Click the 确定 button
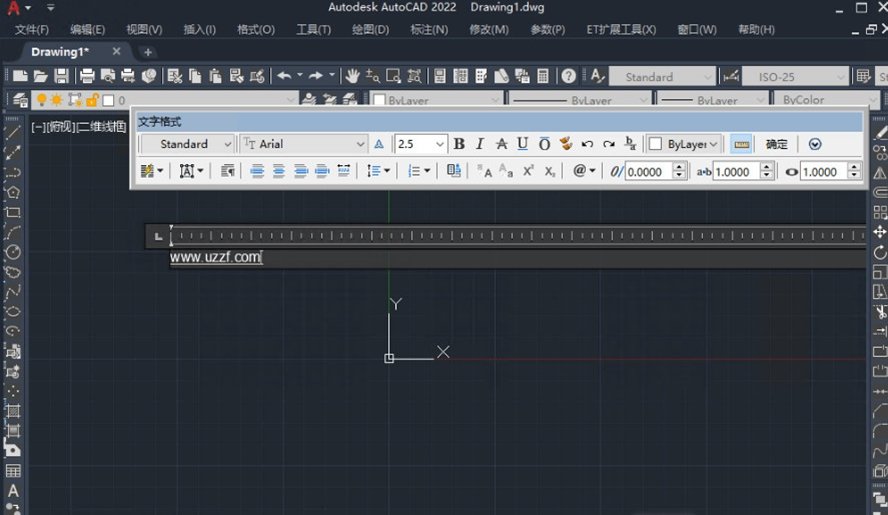The width and height of the screenshot is (888, 515). pos(776,144)
